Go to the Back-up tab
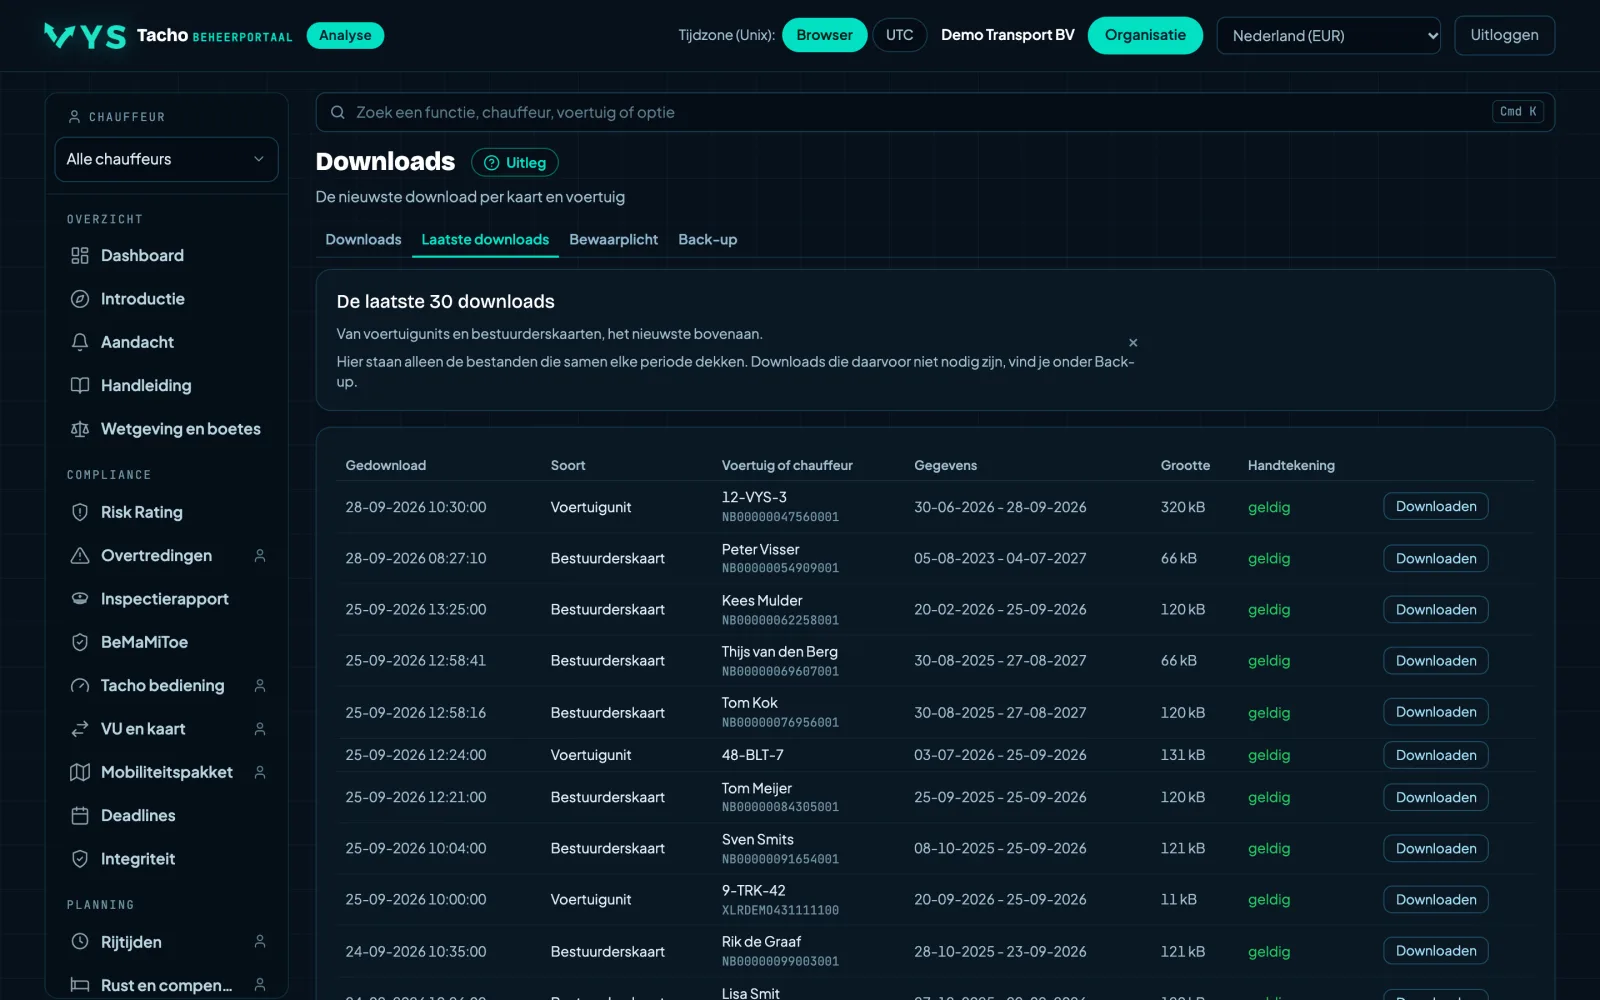 click(x=707, y=240)
